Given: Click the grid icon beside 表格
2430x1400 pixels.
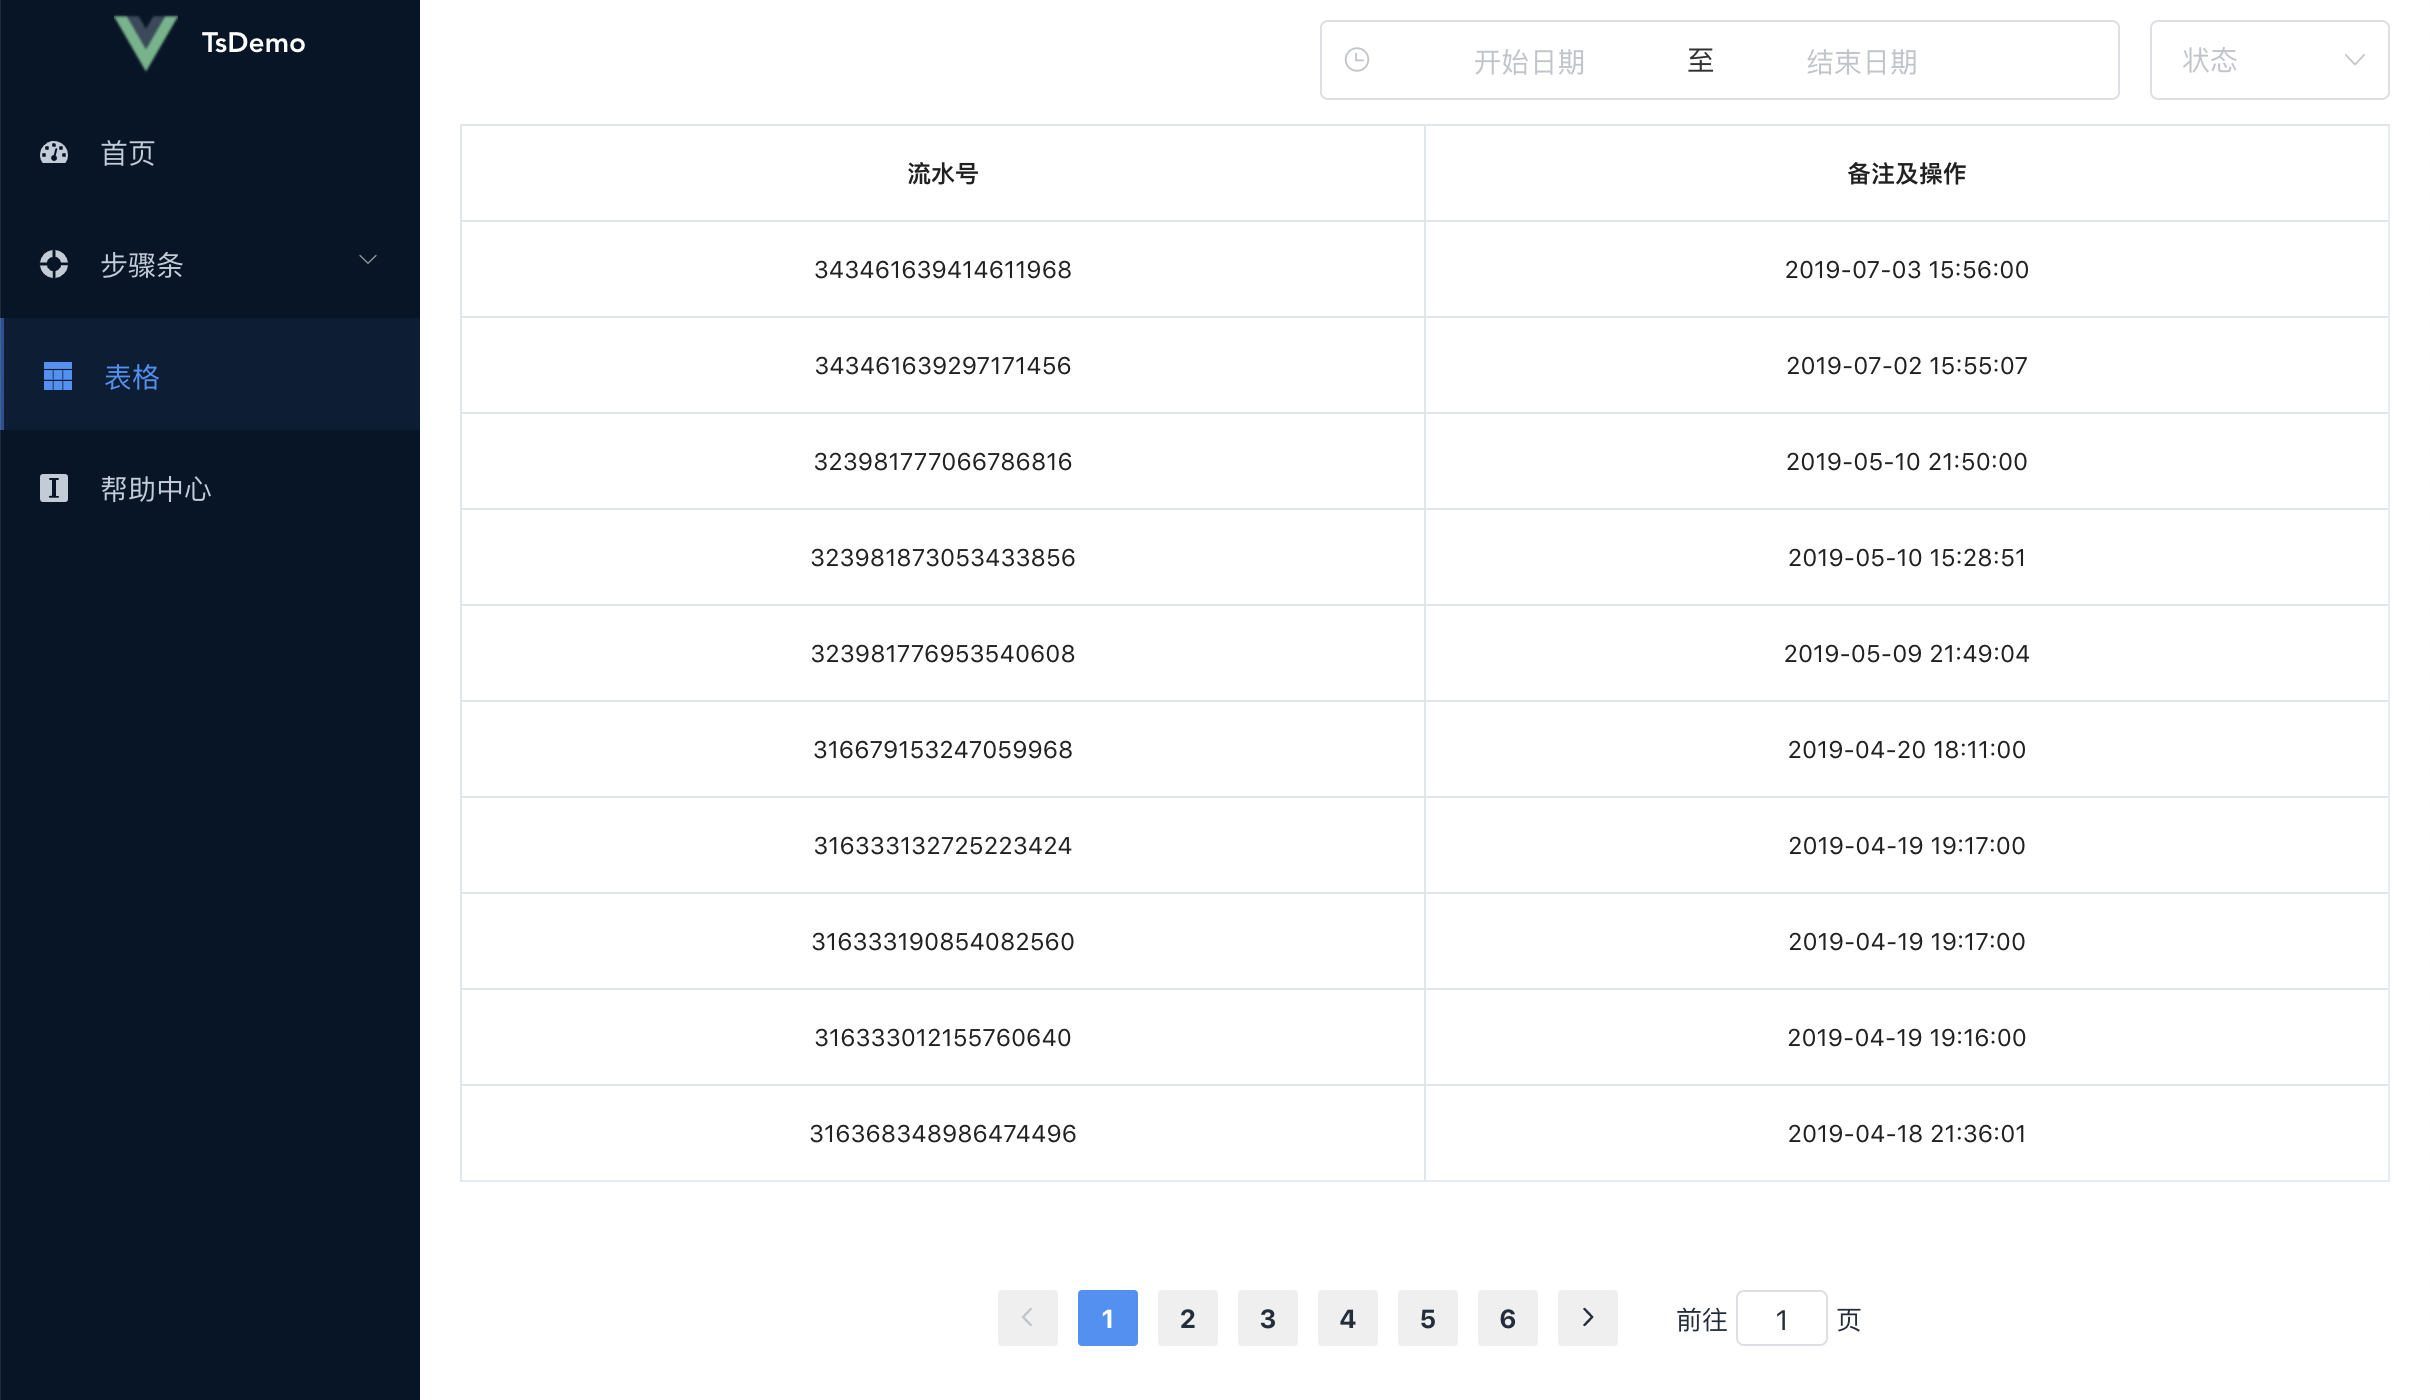Looking at the screenshot, I should [58, 376].
